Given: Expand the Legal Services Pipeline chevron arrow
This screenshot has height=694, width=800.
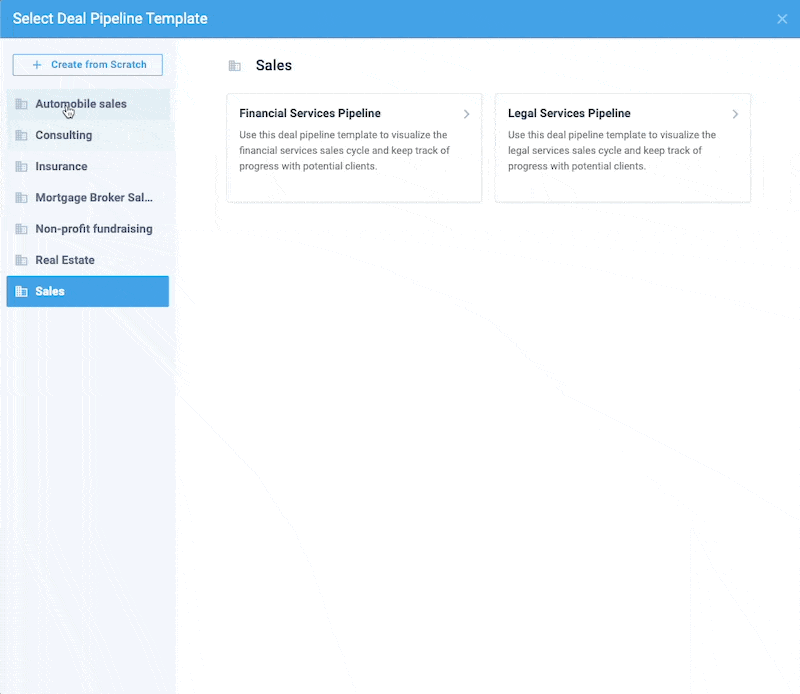Looking at the screenshot, I should [735, 114].
